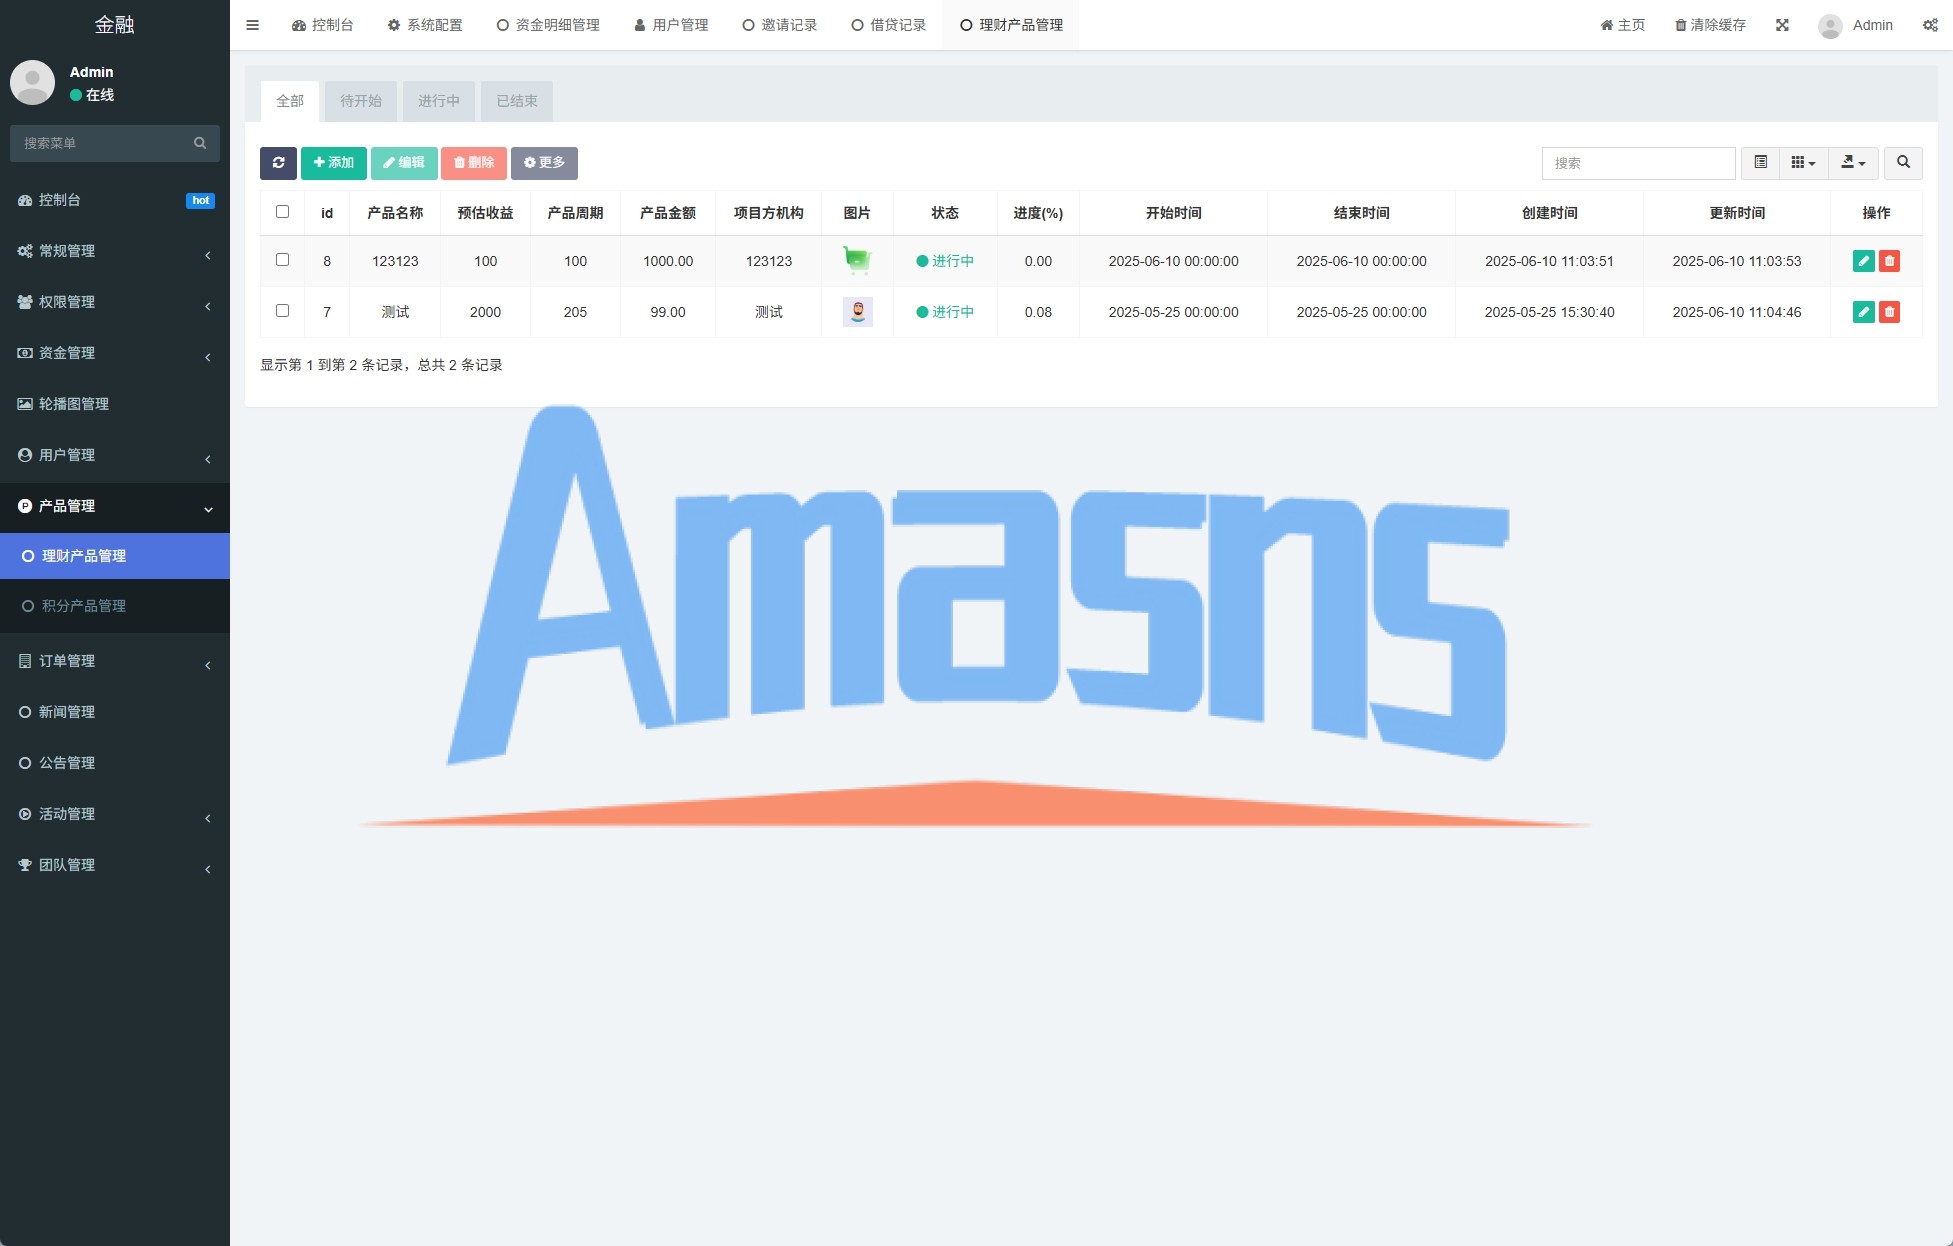Sort by the id column header

[327, 213]
